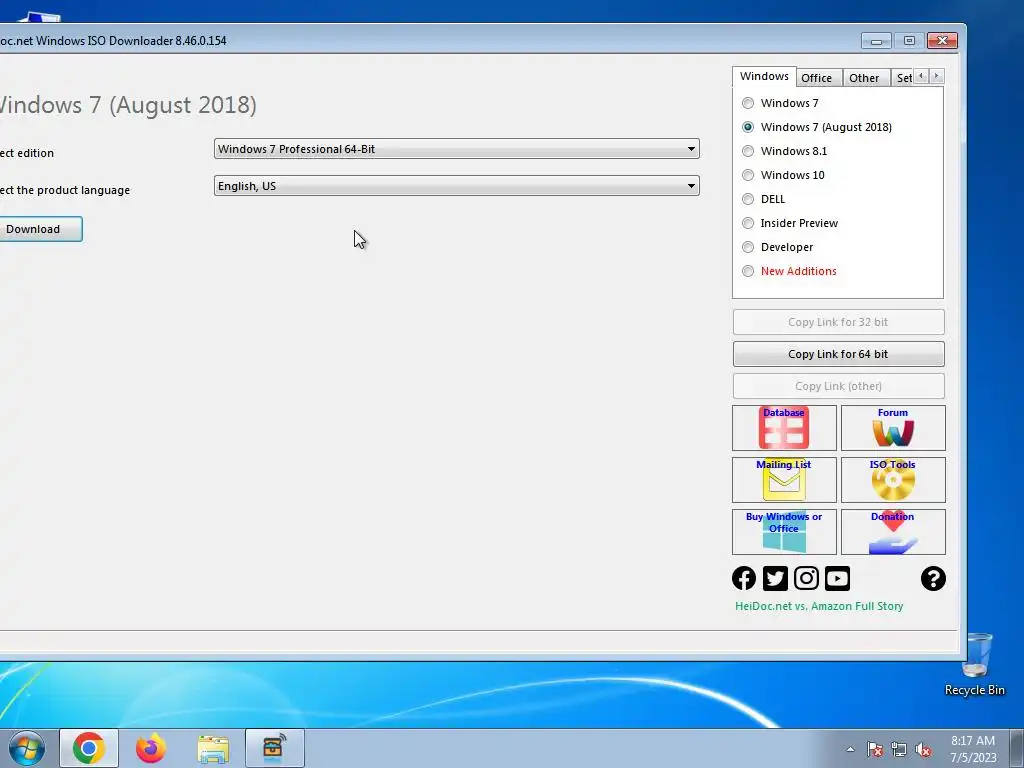The height and width of the screenshot is (768, 1024).
Task: Switch to the Settings tab
Action: coord(903,78)
